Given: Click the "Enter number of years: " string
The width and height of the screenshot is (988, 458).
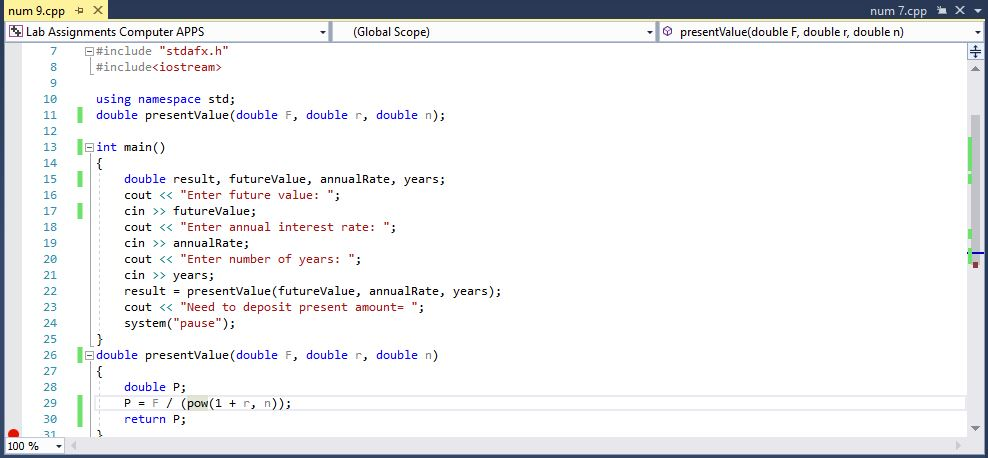Looking at the screenshot, I should point(268,259).
